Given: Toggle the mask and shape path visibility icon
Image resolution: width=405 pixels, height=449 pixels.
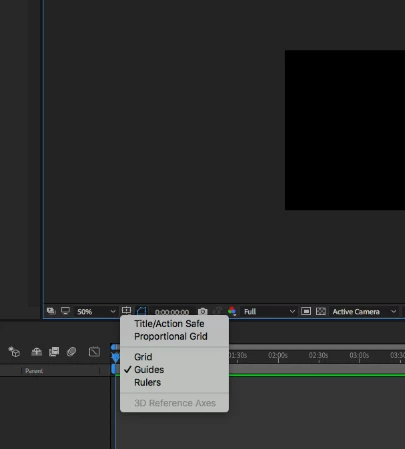Looking at the screenshot, I should click(141, 311).
